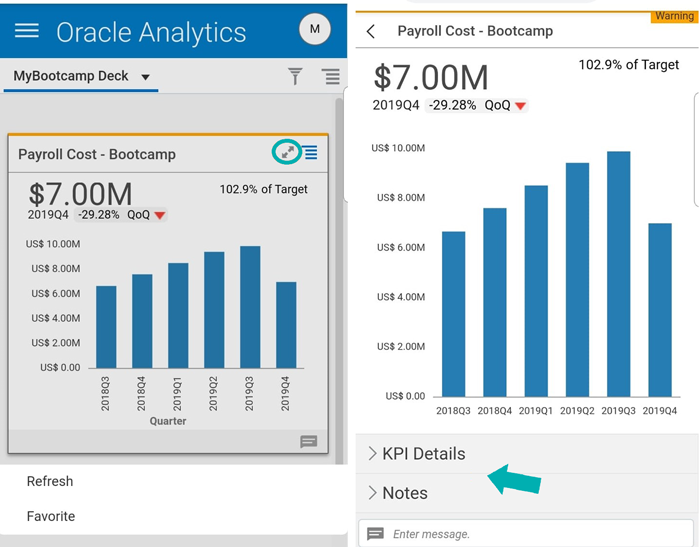The height and width of the screenshot is (547, 700).
Task: Click the 2019Q4 bar in detail chart
Action: [660, 310]
